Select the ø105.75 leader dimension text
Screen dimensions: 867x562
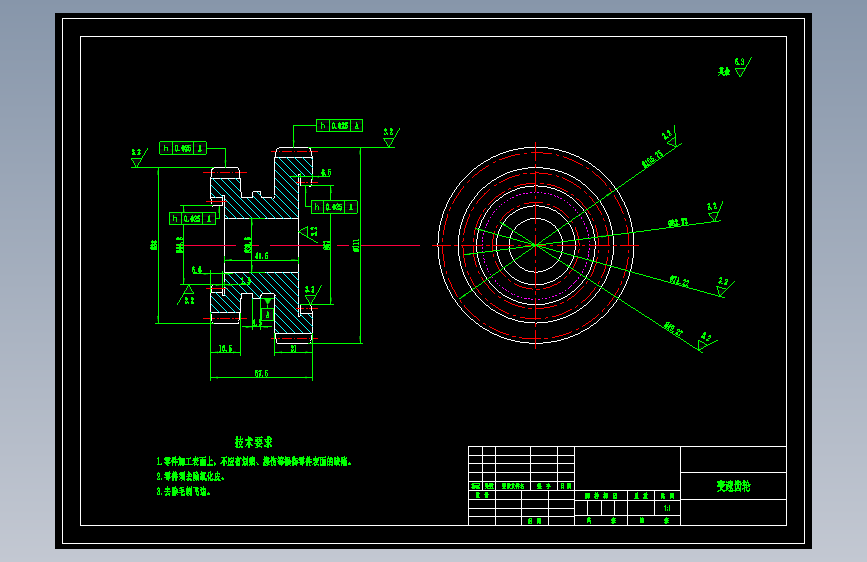click(x=652, y=159)
